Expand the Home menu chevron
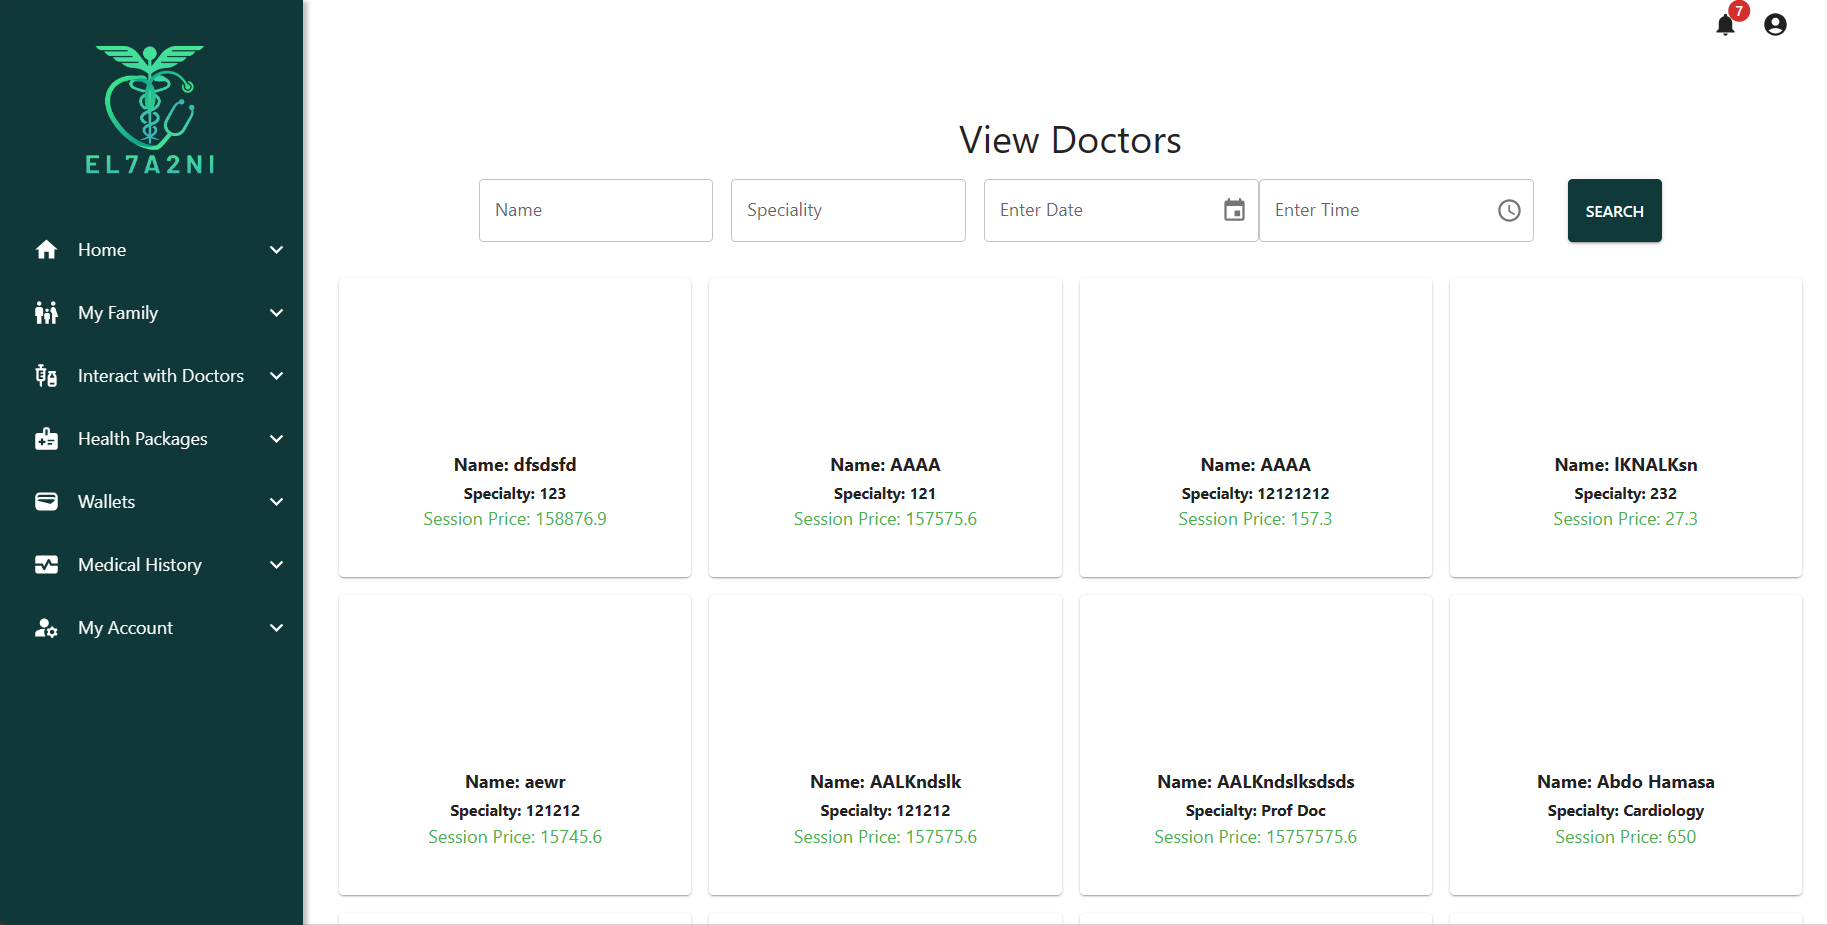The height and width of the screenshot is (925, 1827). pyautogui.click(x=277, y=250)
